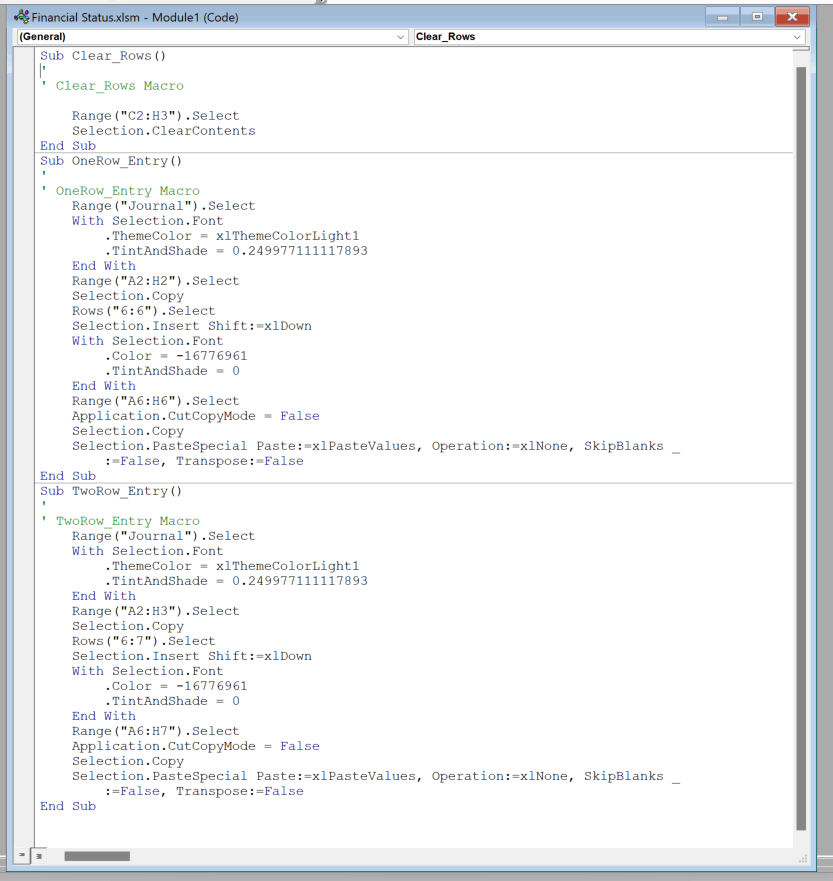The width and height of the screenshot is (833, 881).
Task: Open the Clear_Rows procedure dropdown
Action: click(x=609, y=37)
